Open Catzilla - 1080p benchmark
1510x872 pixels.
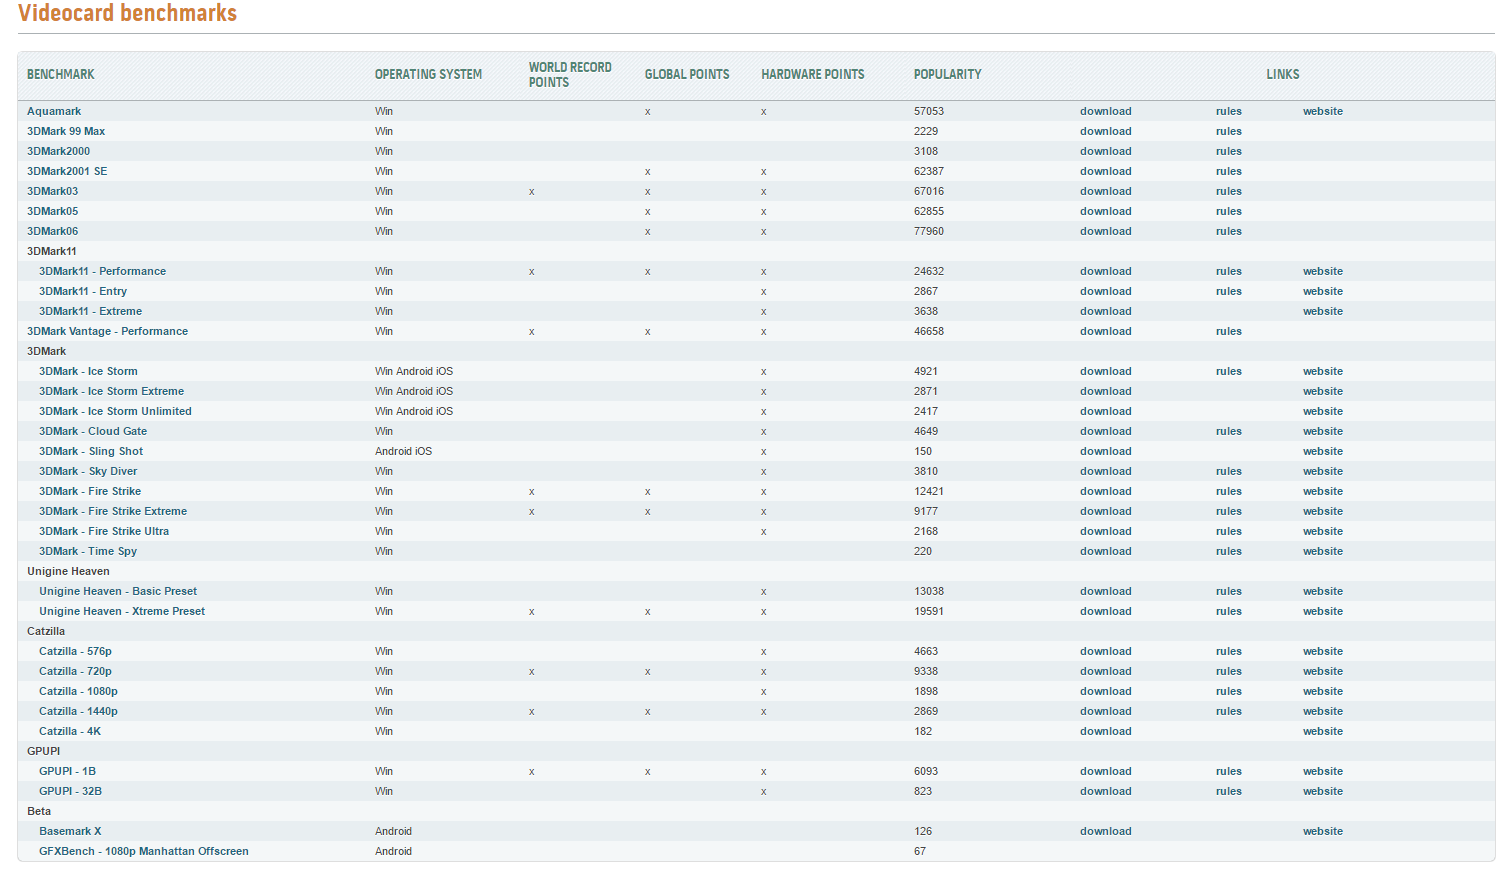tap(78, 691)
